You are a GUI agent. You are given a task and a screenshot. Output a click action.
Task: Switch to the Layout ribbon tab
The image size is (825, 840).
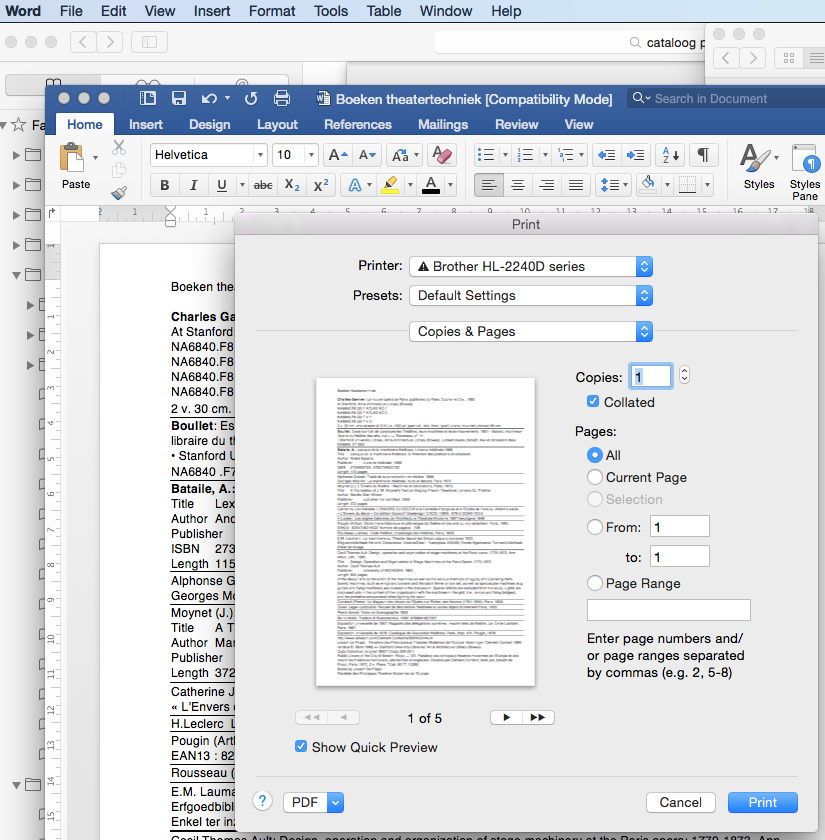277,125
